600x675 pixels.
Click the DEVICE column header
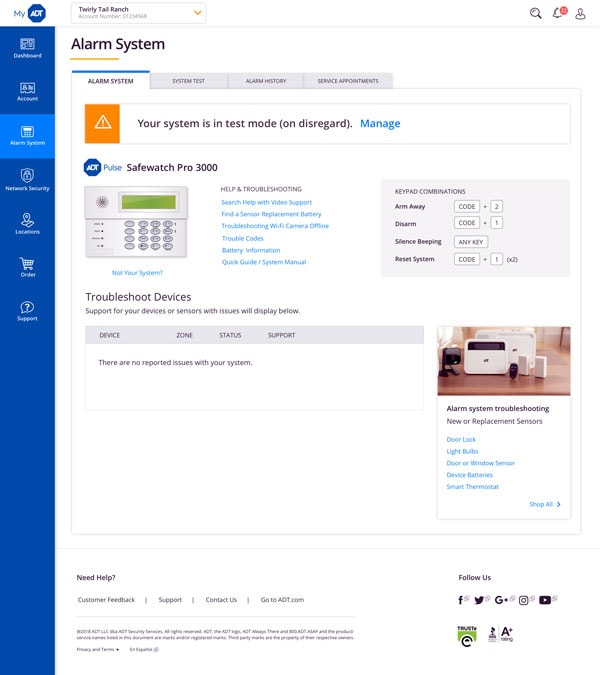(109, 335)
